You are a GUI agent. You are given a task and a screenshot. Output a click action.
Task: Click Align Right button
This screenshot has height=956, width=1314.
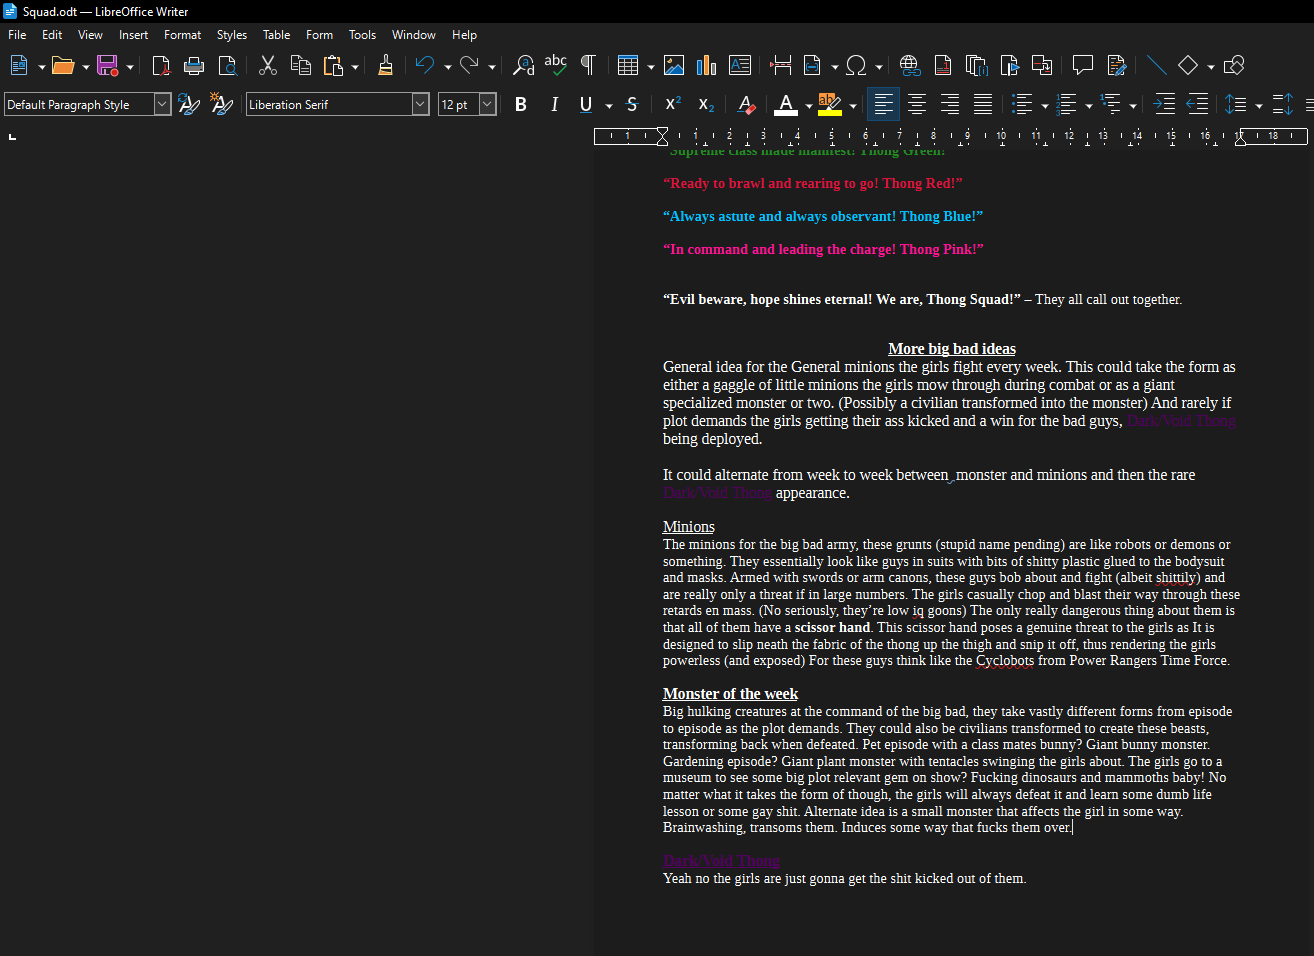coord(950,104)
